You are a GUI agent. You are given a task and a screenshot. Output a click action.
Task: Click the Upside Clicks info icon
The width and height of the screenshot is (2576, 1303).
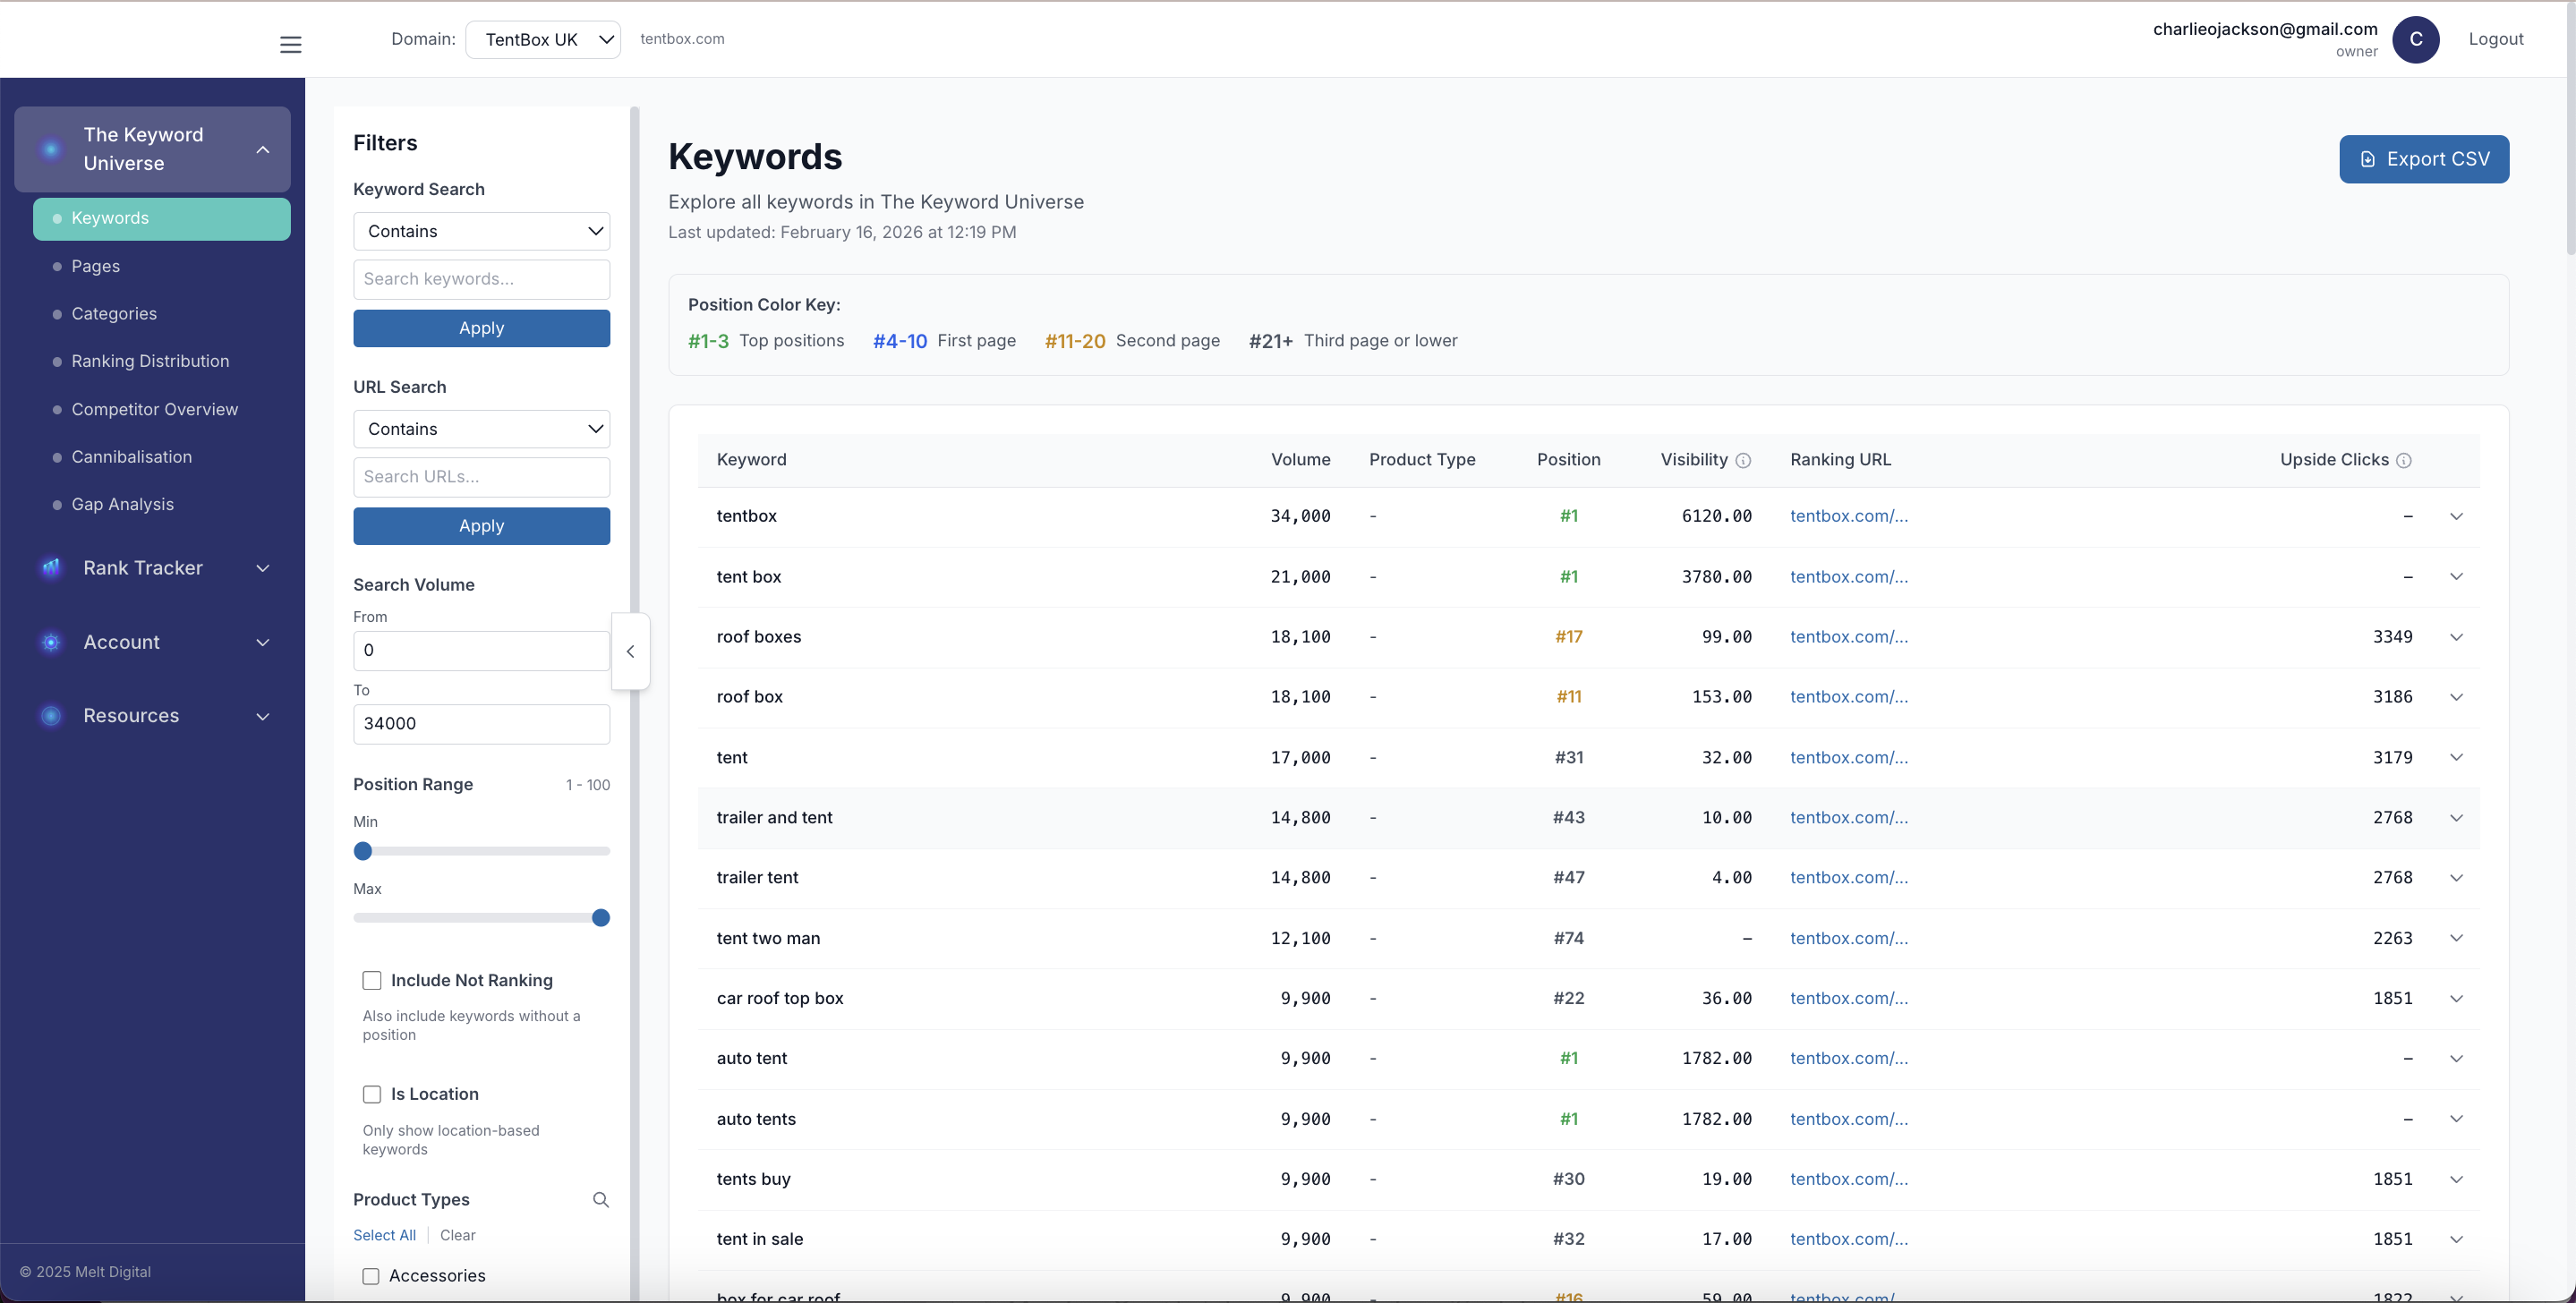[x=2404, y=460]
